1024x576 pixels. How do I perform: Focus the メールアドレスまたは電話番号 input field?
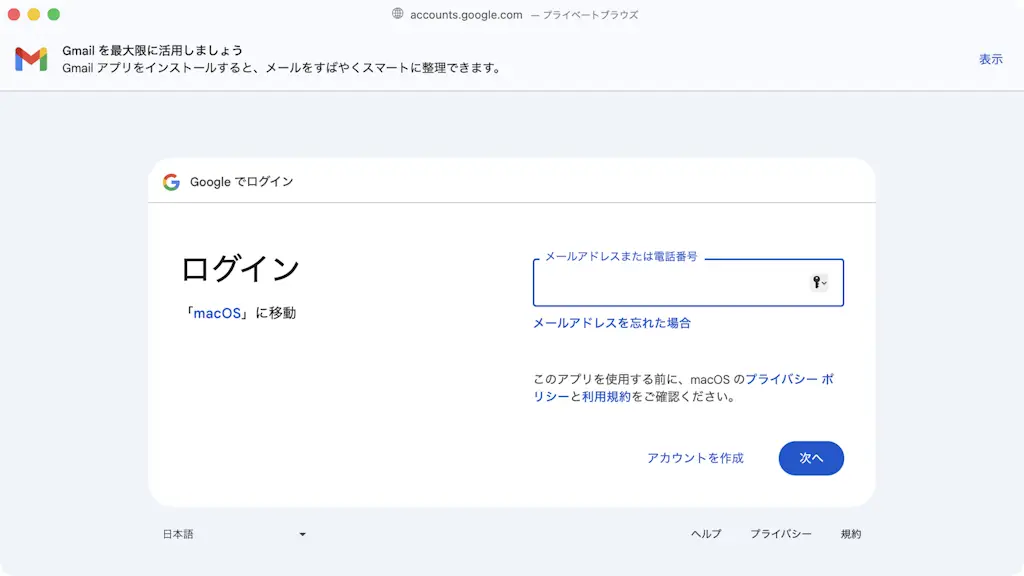670,283
